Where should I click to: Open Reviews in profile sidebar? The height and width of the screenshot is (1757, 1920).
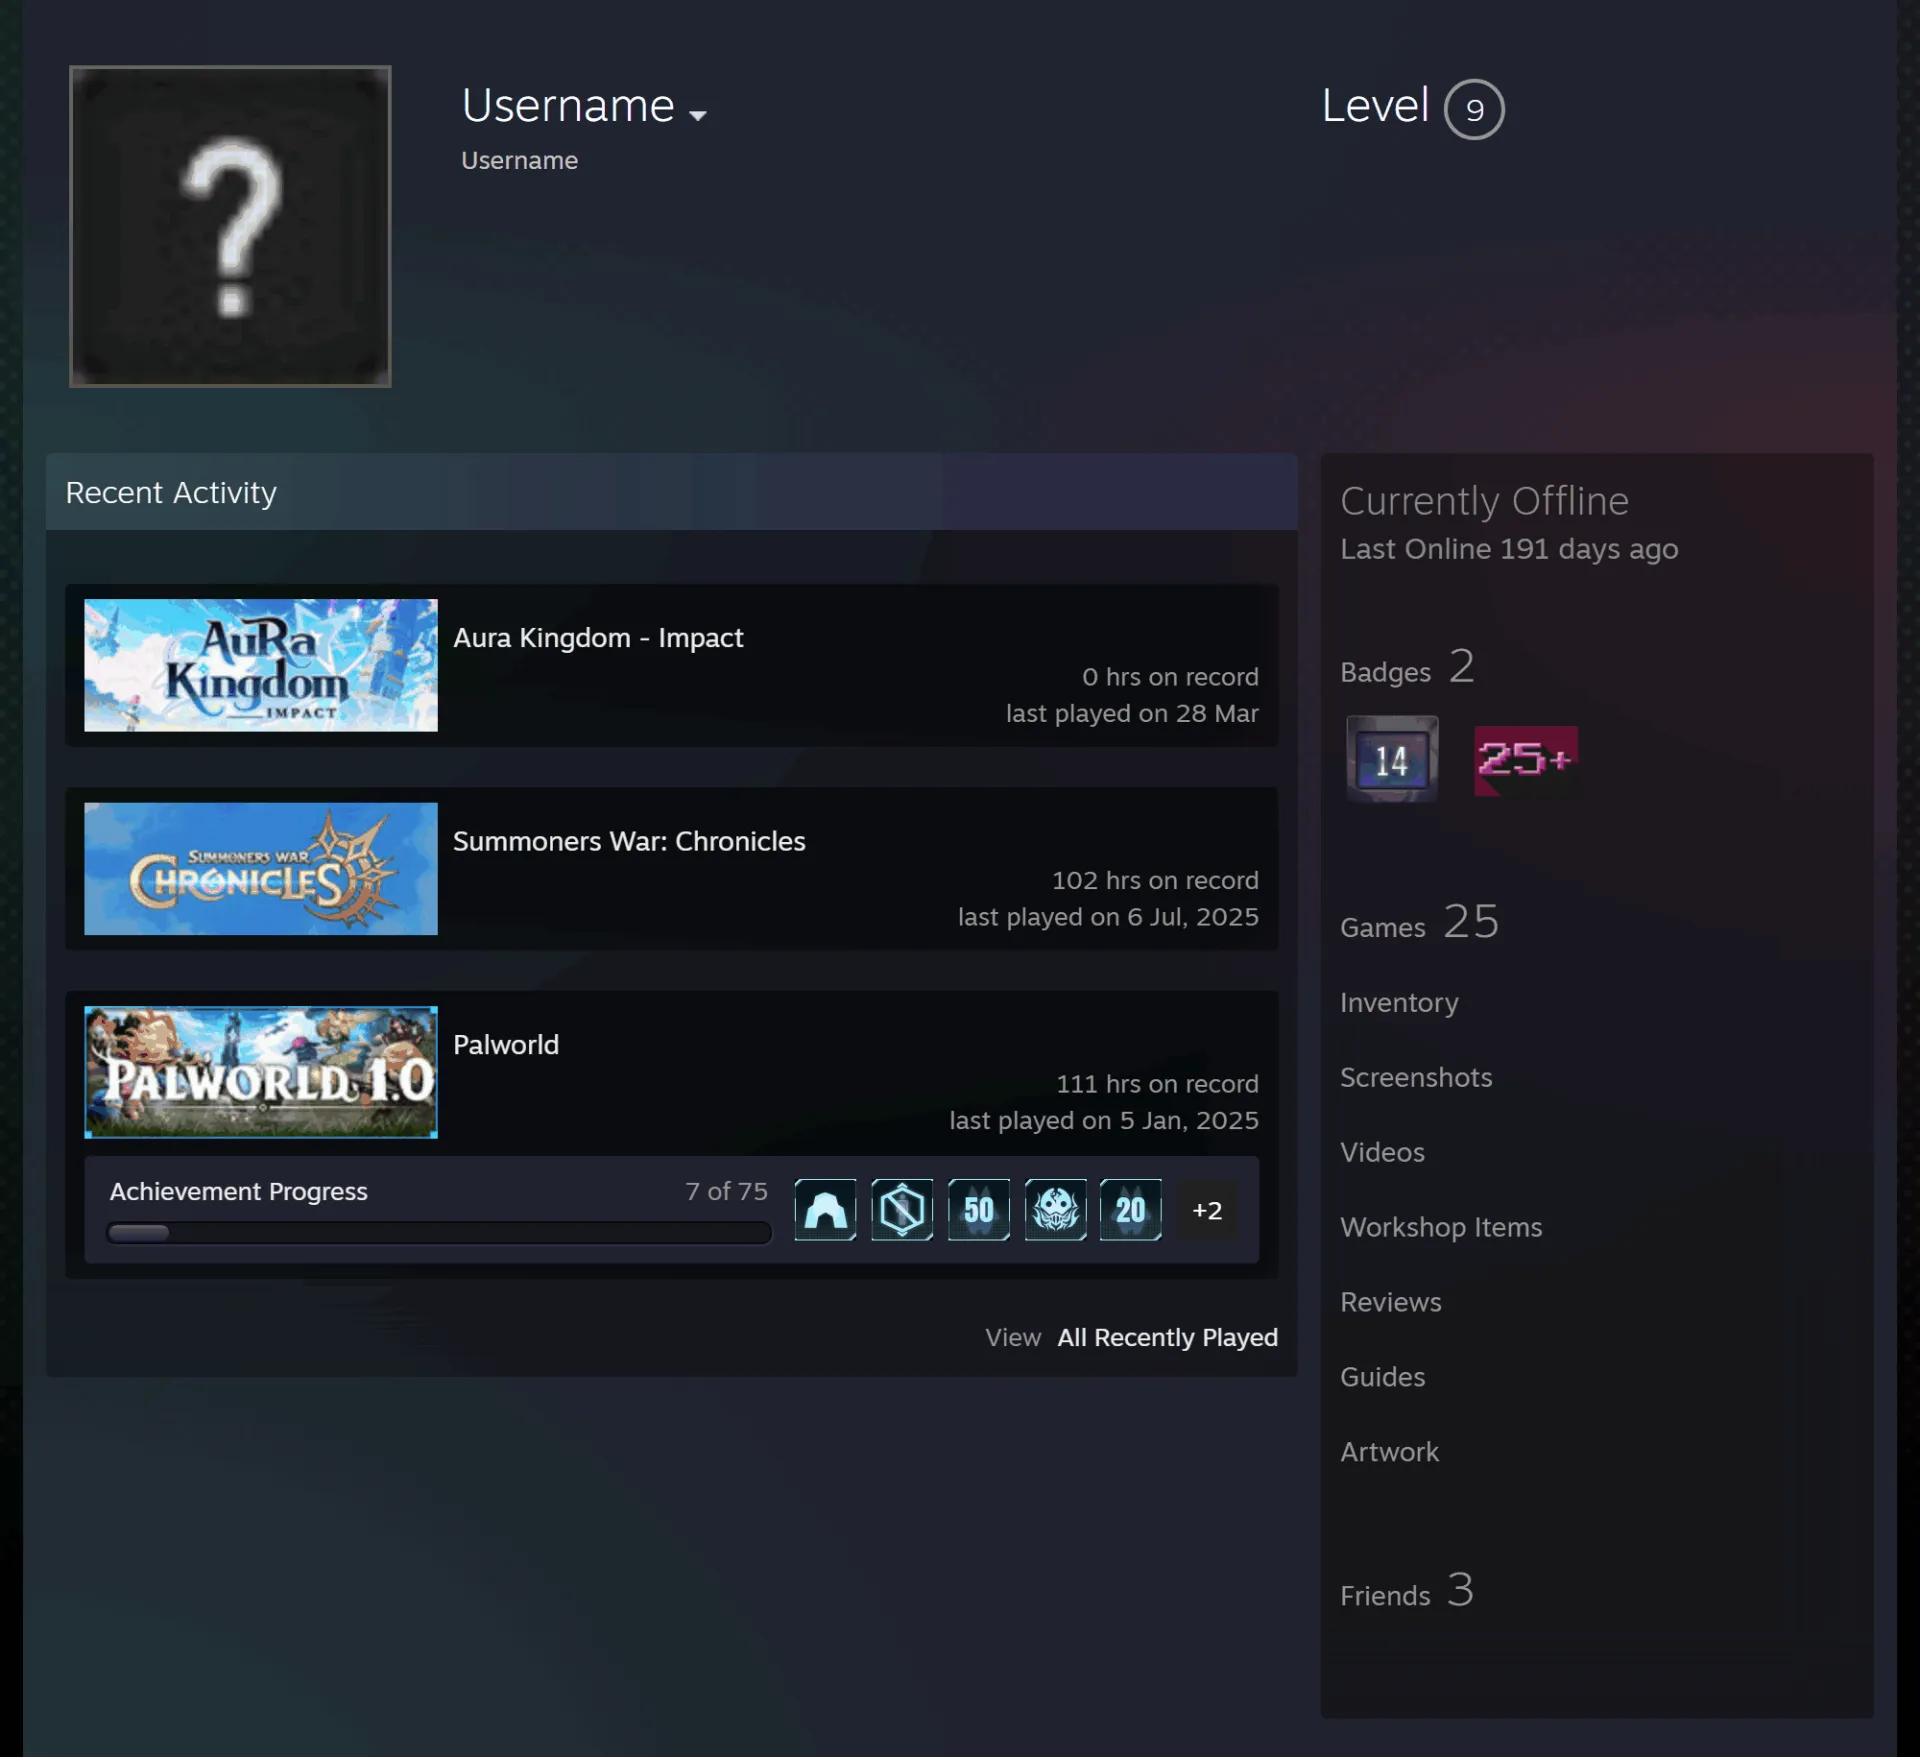click(1391, 1302)
